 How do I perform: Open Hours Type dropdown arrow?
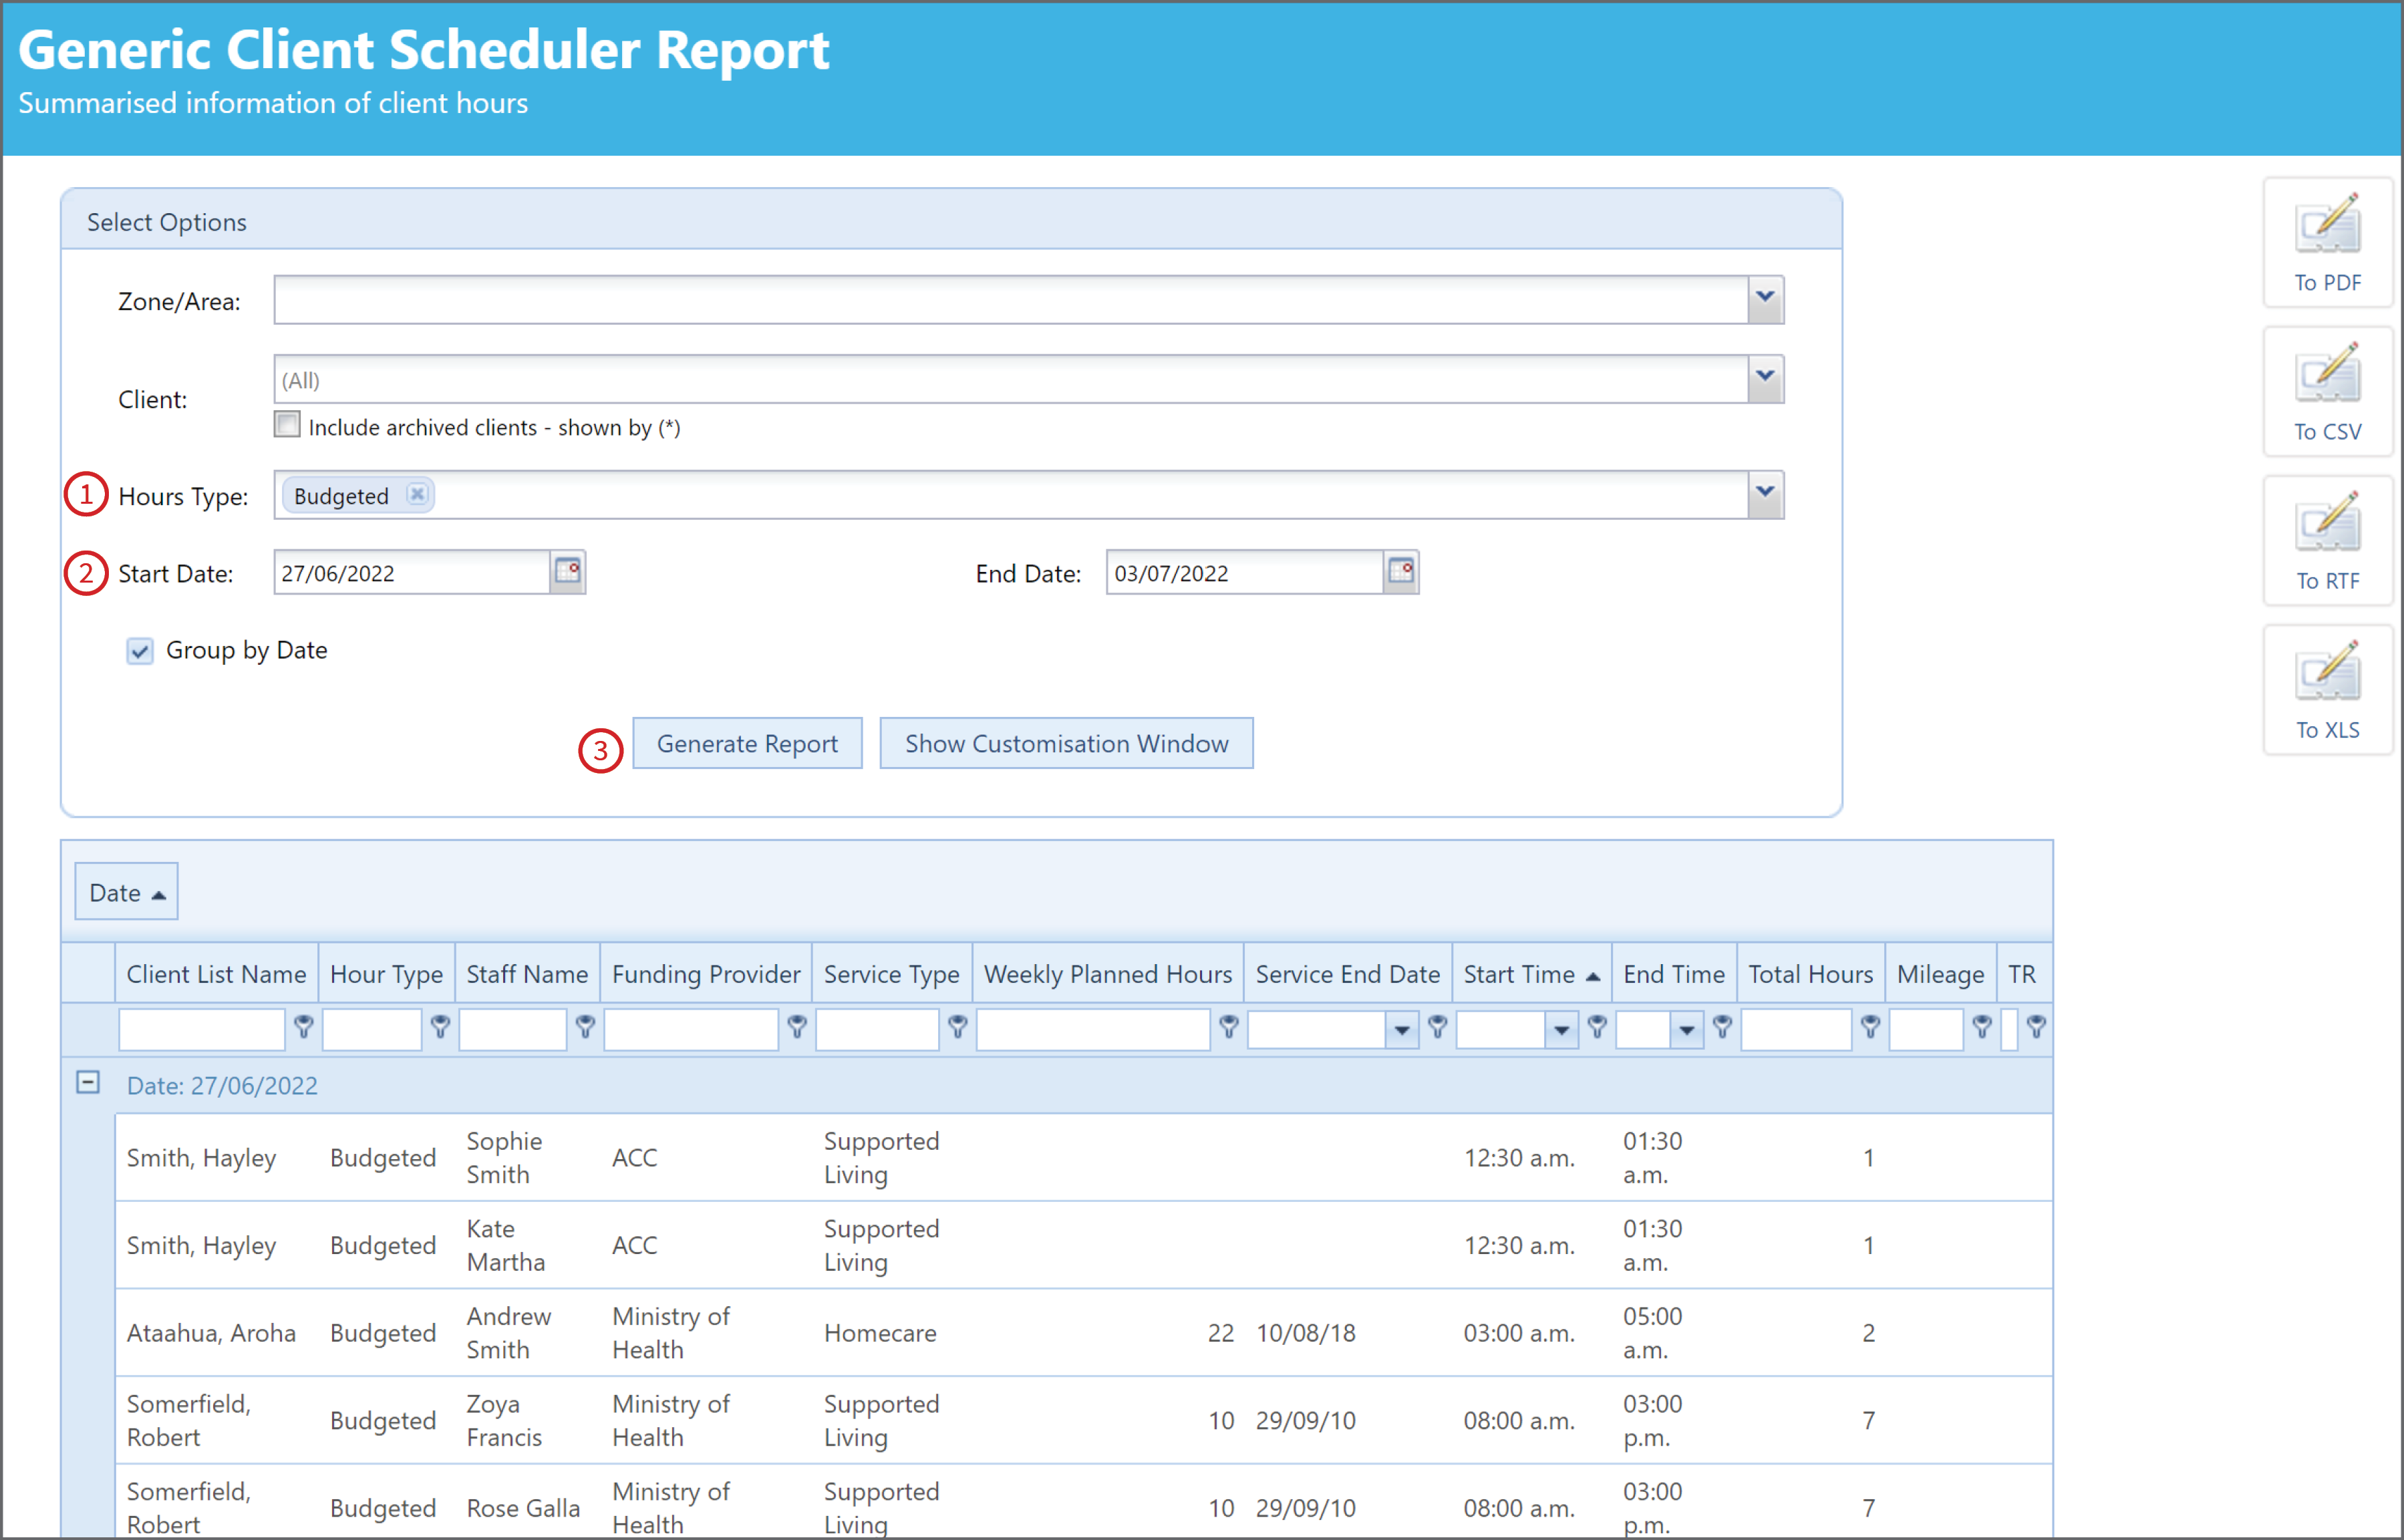pyautogui.click(x=1765, y=494)
